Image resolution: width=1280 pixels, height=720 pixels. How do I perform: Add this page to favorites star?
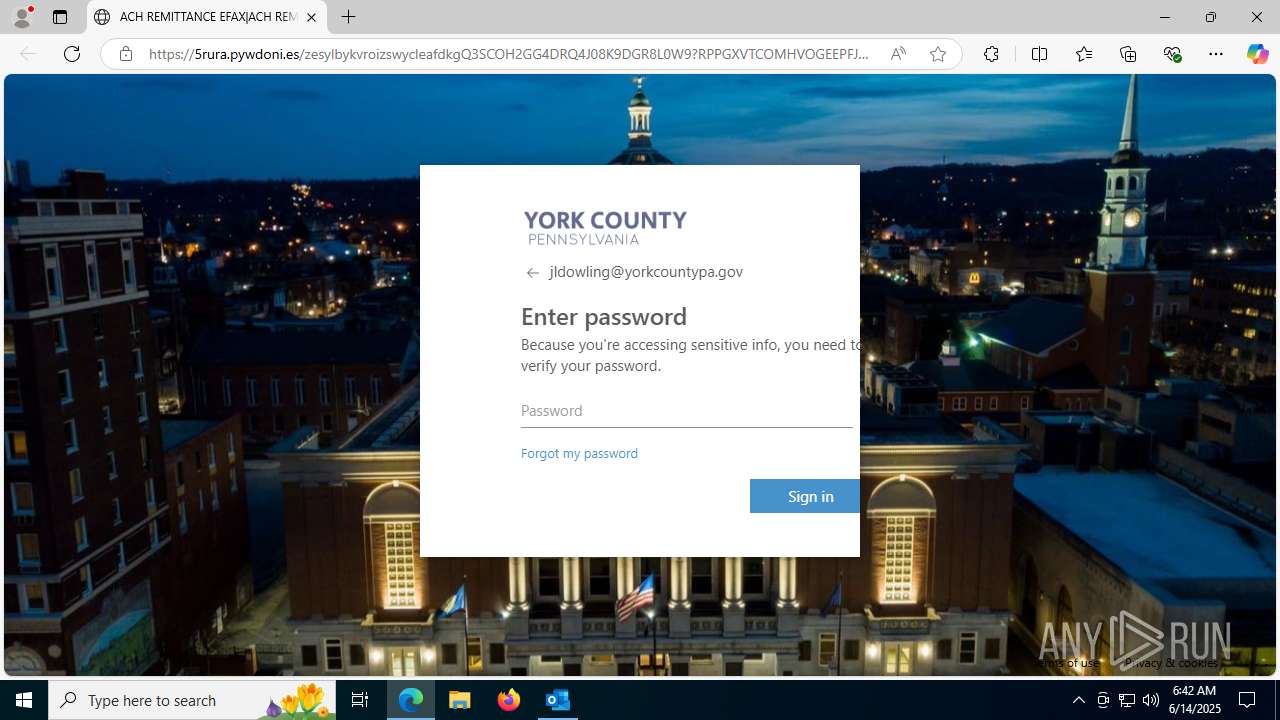tap(938, 54)
